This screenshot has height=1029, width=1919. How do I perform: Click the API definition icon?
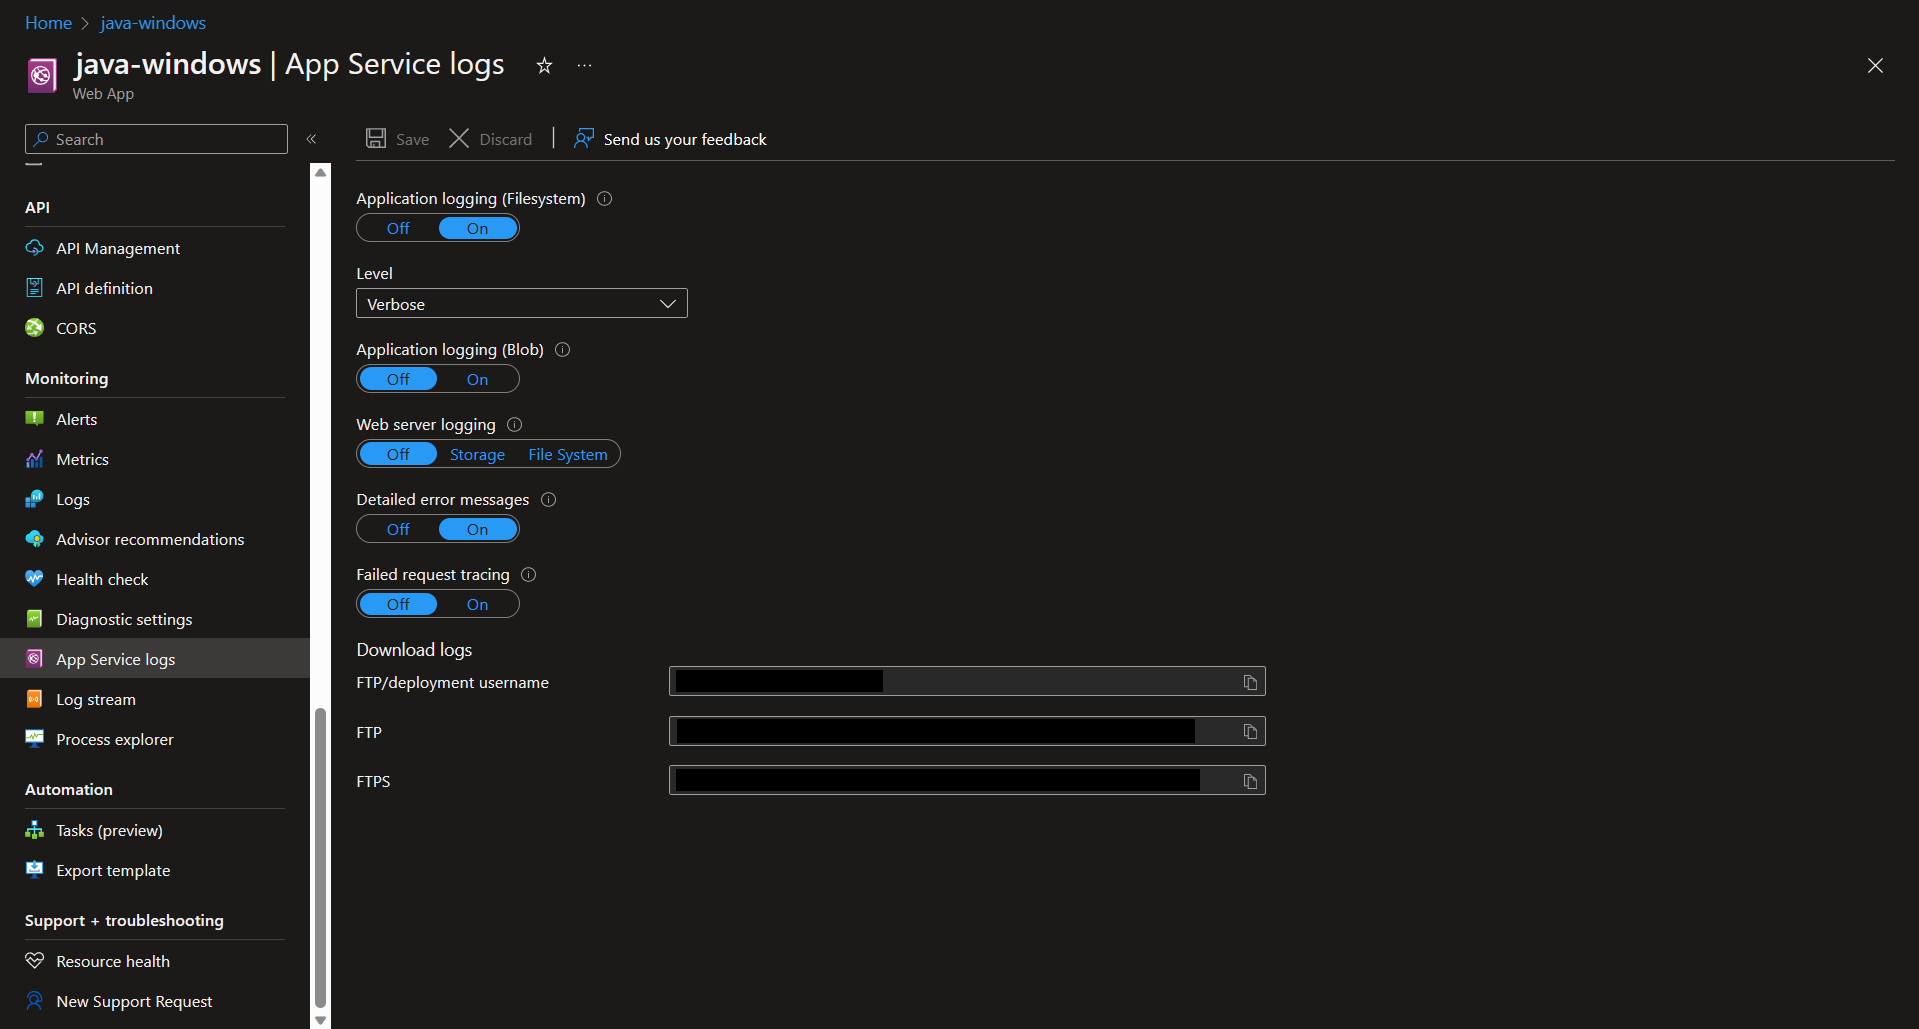[35, 288]
